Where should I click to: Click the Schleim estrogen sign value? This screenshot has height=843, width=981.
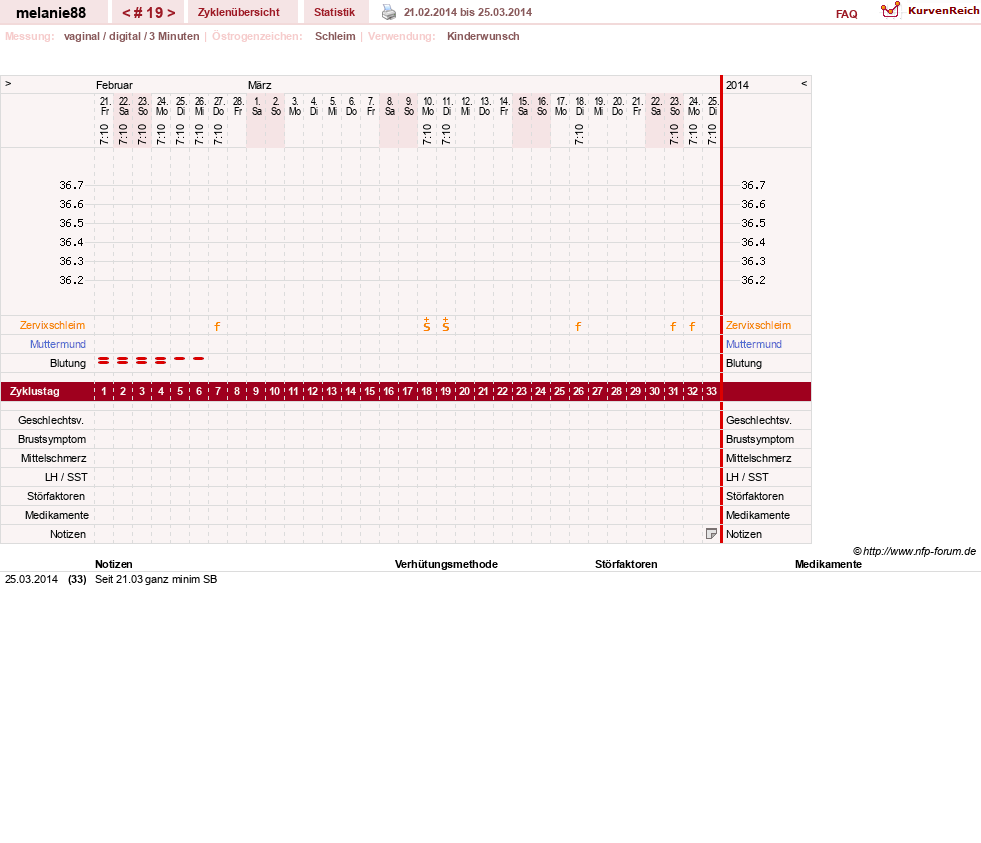[x=335, y=36]
